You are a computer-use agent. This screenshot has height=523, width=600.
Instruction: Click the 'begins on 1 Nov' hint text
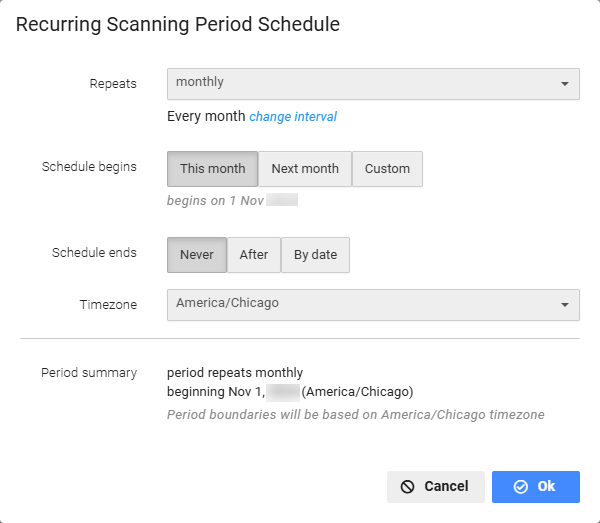[217, 200]
